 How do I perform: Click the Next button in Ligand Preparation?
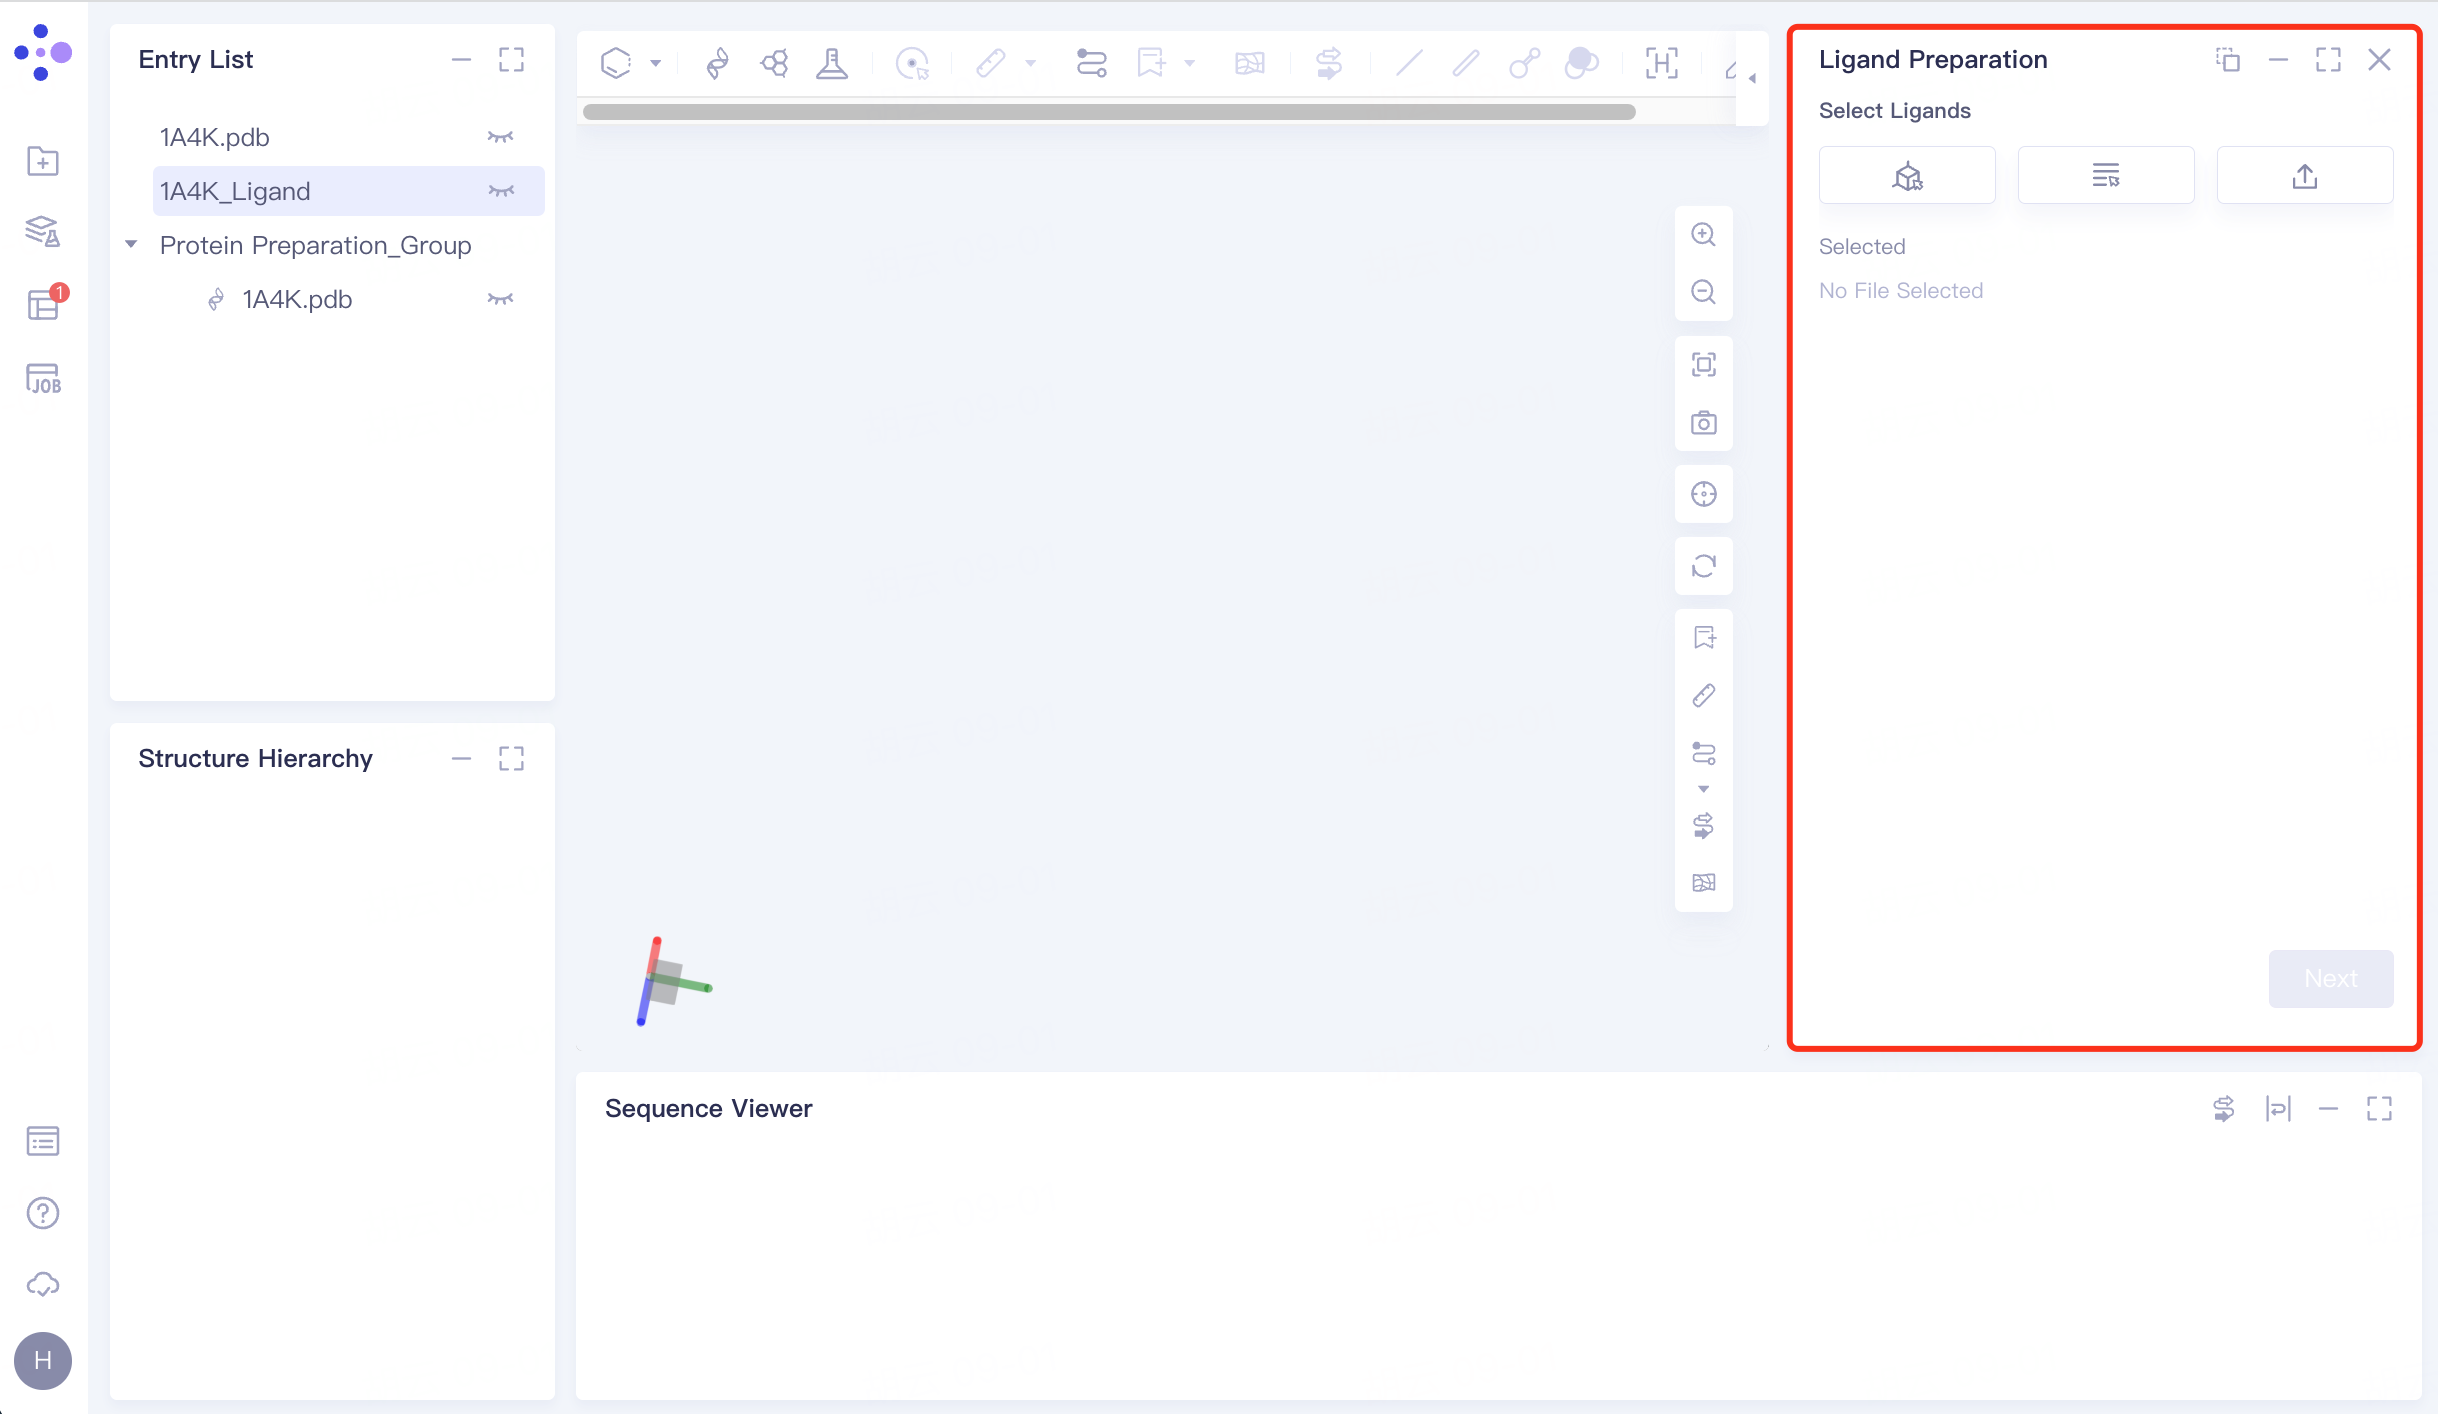[2329, 979]
